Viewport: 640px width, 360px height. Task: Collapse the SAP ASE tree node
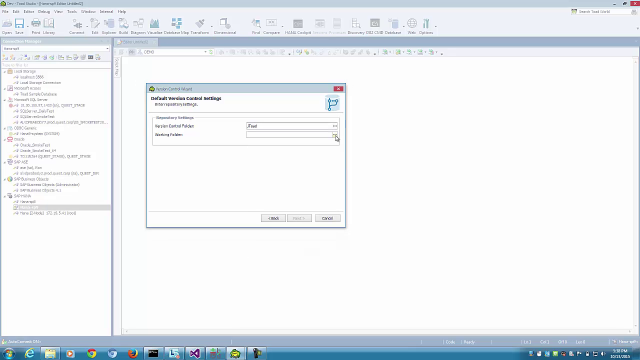(4, 162)
